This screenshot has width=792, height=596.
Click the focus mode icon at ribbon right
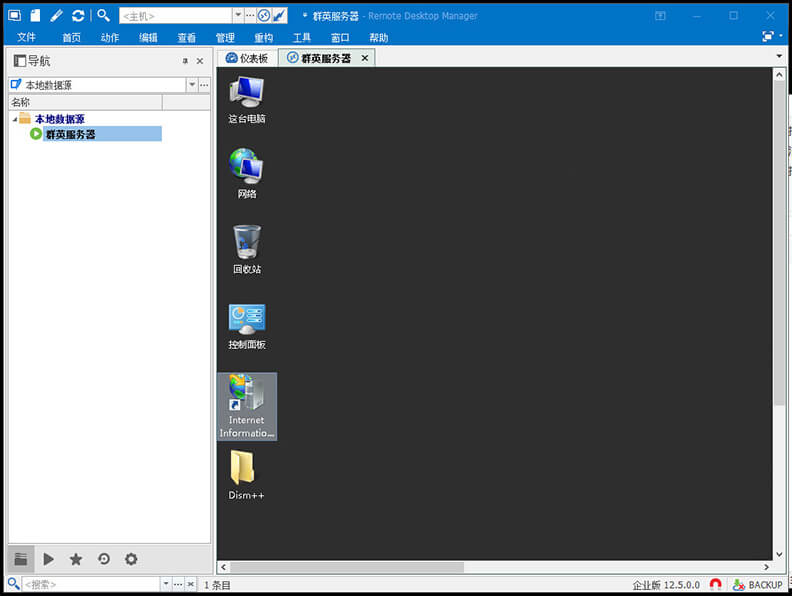tap(768, 36)
